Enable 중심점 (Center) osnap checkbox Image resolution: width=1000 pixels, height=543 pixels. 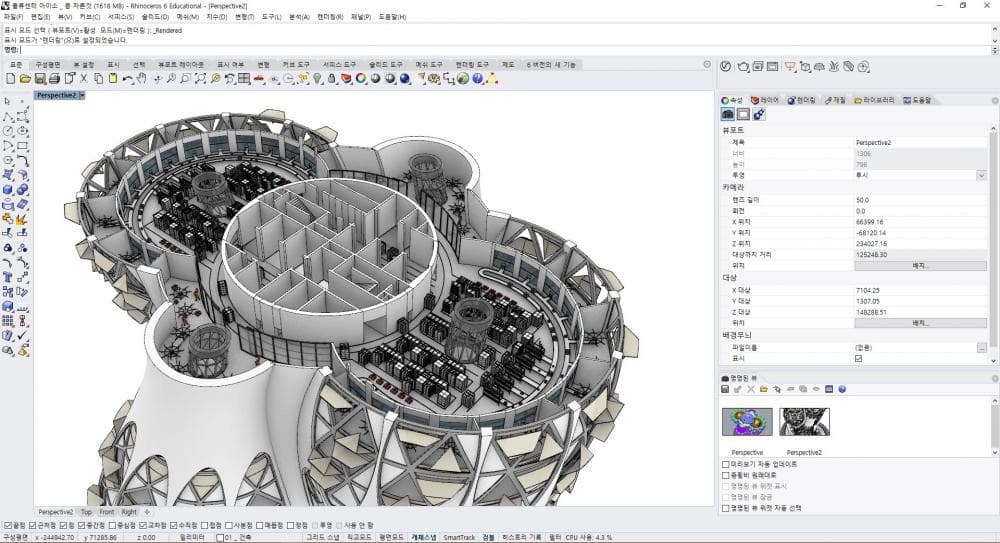tap(112, 525)
